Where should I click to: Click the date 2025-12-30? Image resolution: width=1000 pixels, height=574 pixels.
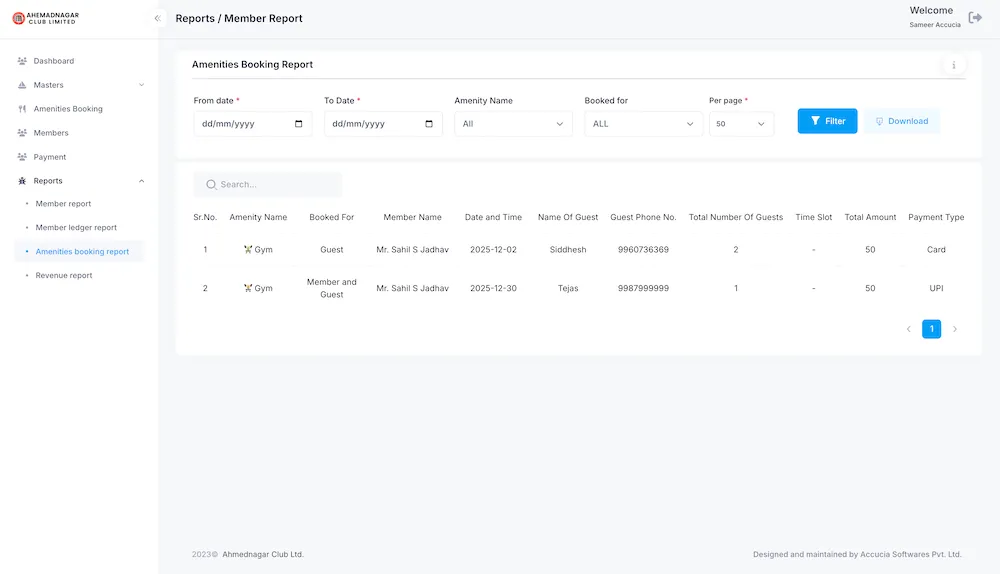(493, 288)
